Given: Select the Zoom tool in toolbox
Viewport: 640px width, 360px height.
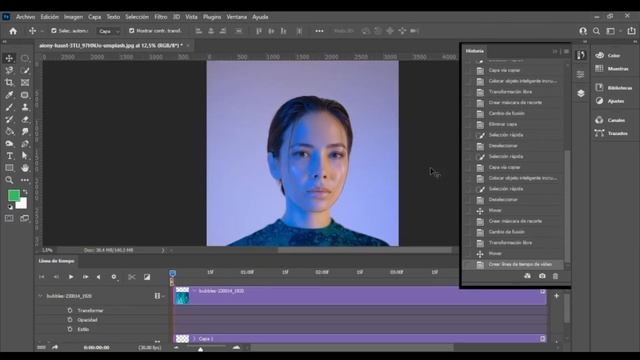Looking at the screenshot, I should (x=9, y=180).
